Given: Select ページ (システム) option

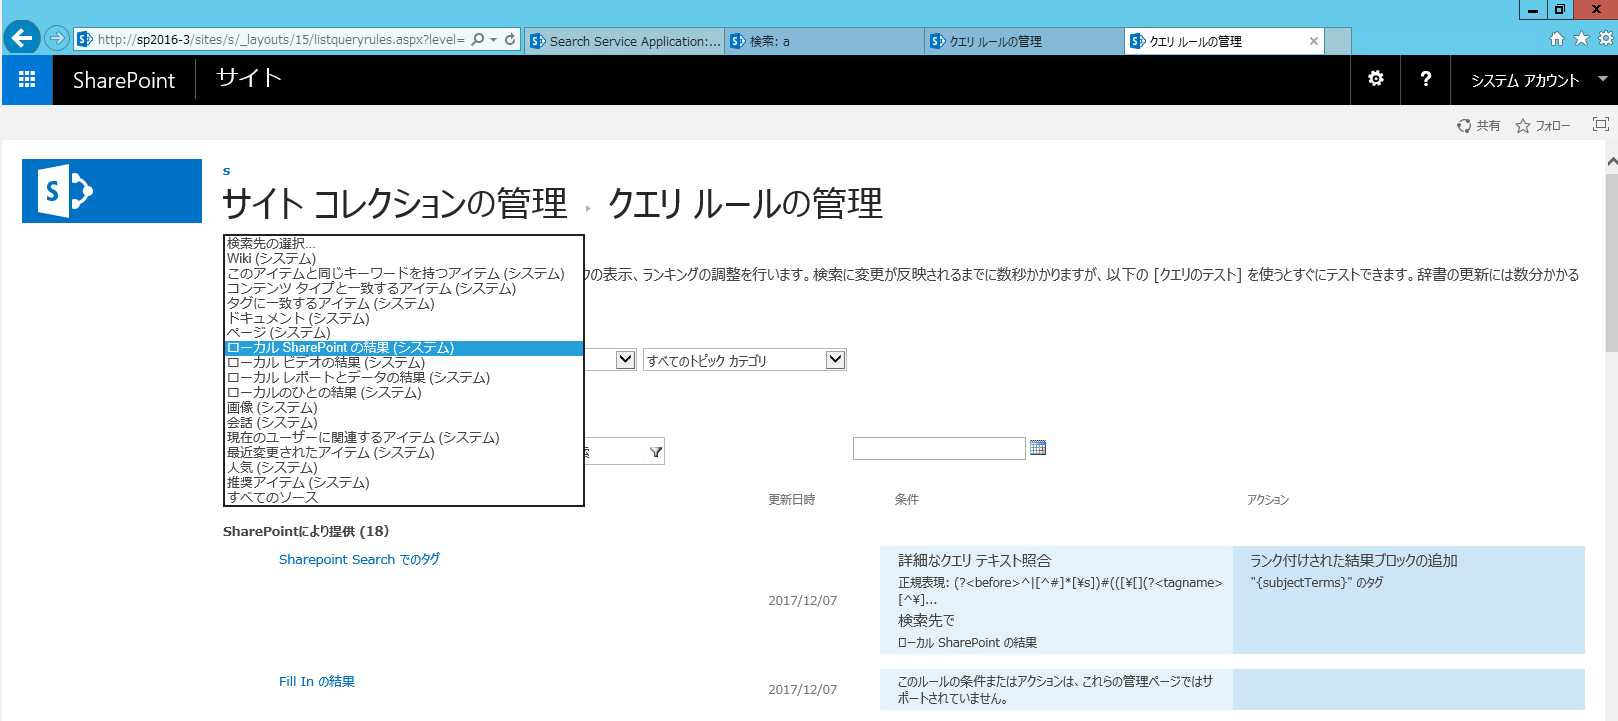Looking at the screenshot, I should (x=404, y=332).
